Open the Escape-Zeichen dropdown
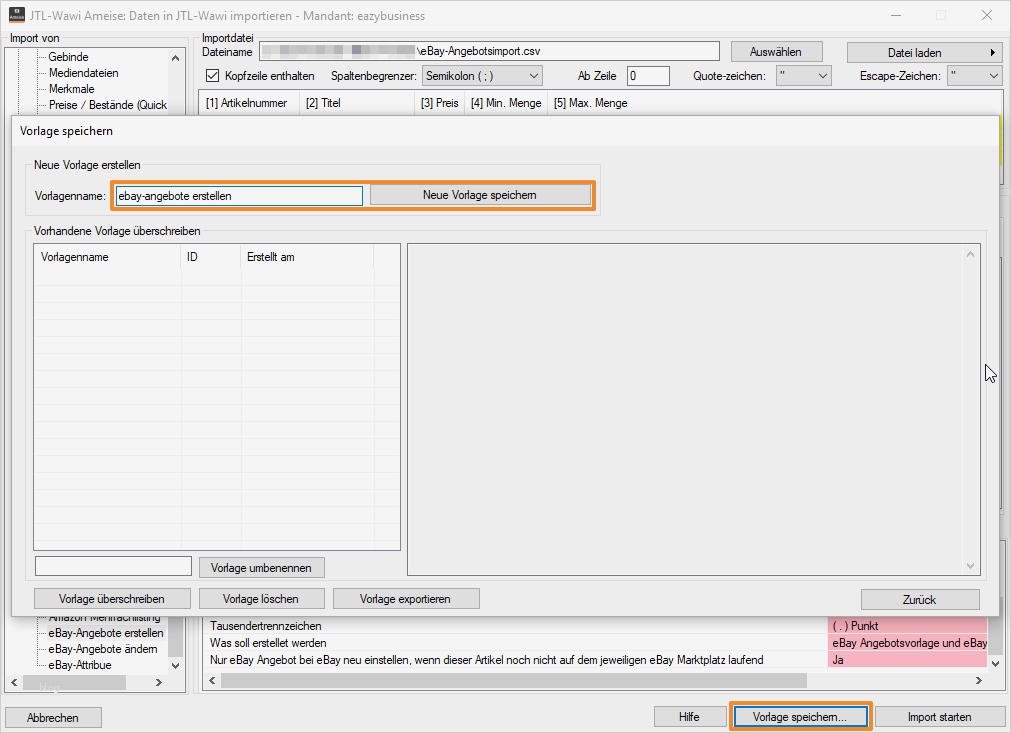This screenshot has width=1011, height=733. (974, 75)
